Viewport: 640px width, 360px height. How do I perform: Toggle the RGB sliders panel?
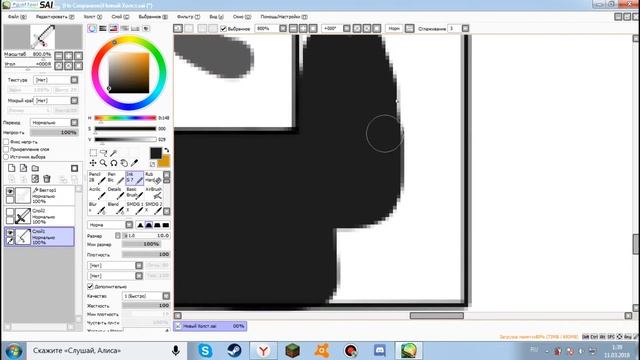(x=103, y=28)
